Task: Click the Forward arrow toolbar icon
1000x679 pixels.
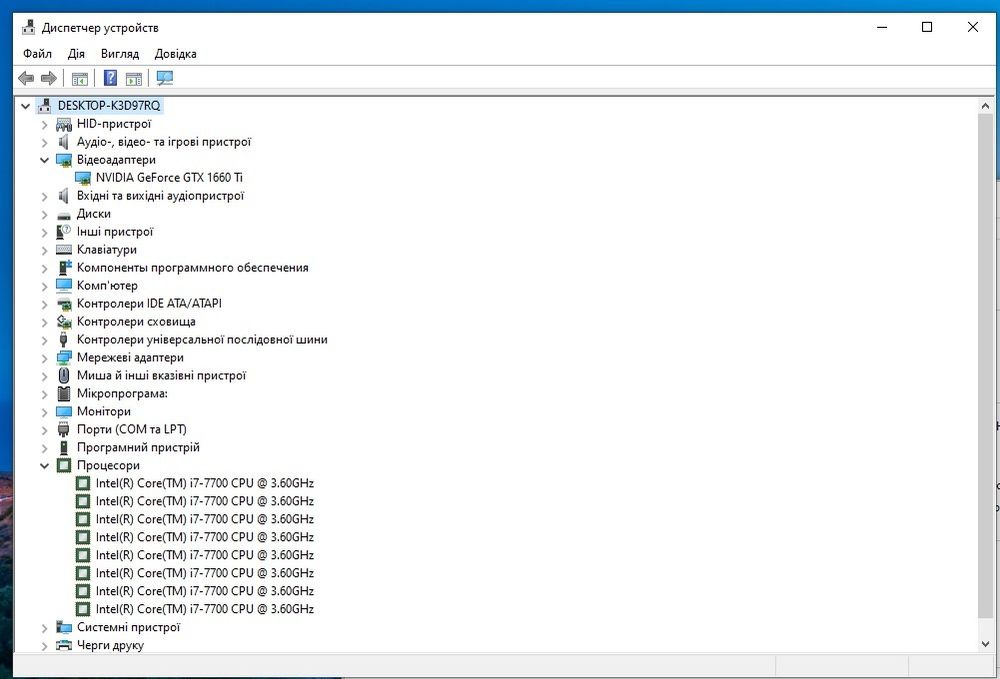Action: click(x=48, y=78)
